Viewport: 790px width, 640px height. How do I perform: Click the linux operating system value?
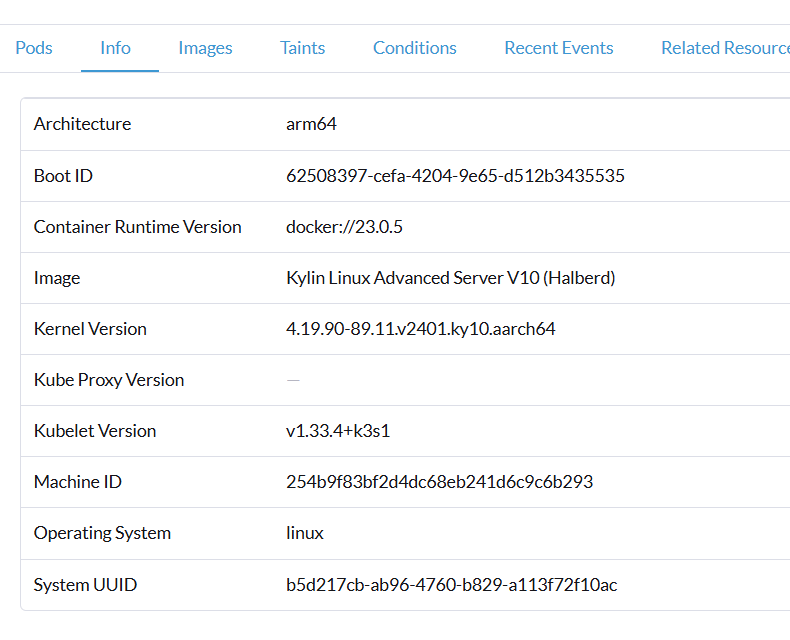[305, 533]
